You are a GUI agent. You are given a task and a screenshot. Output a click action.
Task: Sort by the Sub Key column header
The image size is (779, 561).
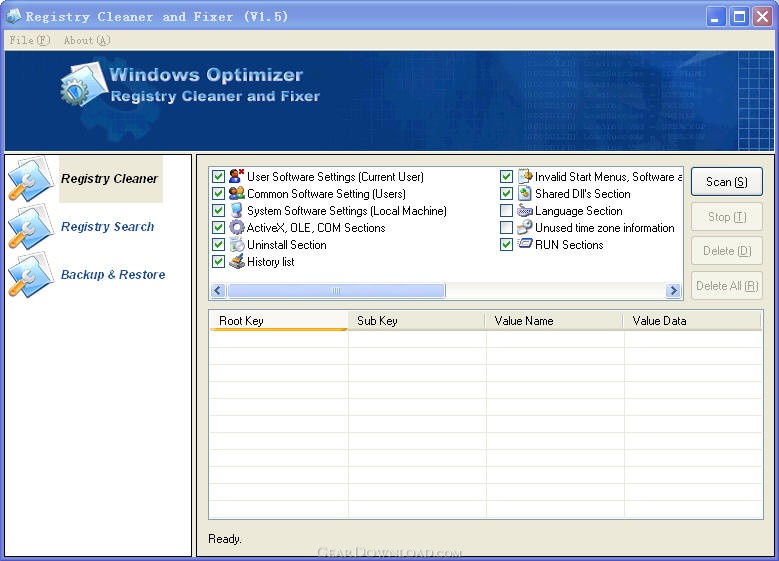[x=416, y=321]
